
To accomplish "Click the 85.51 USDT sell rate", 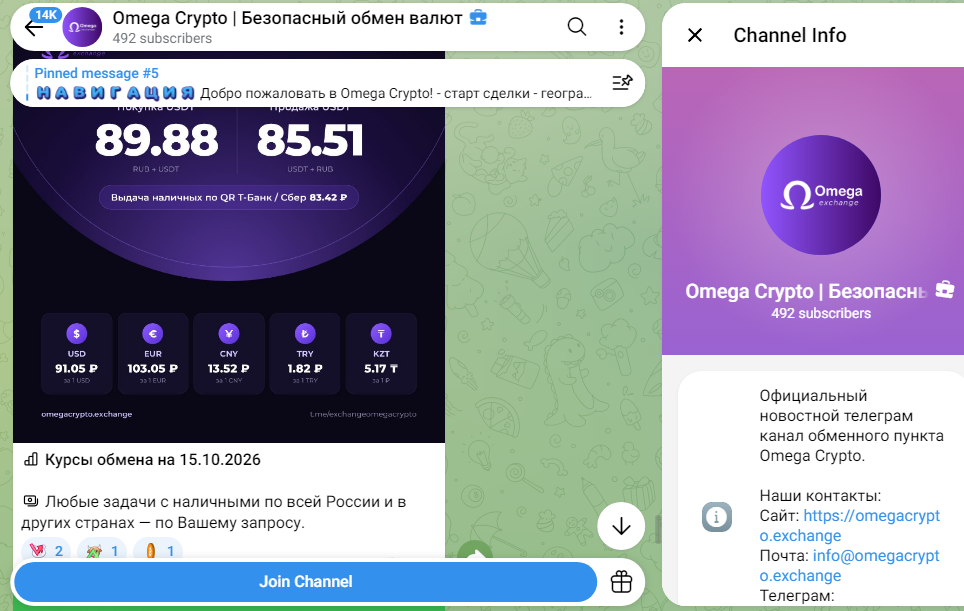I will (309, 140).
